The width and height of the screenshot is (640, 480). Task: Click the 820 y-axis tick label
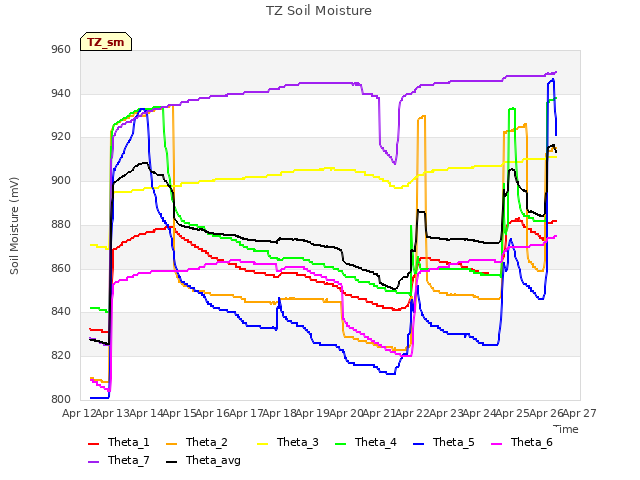tap(61, 356)
